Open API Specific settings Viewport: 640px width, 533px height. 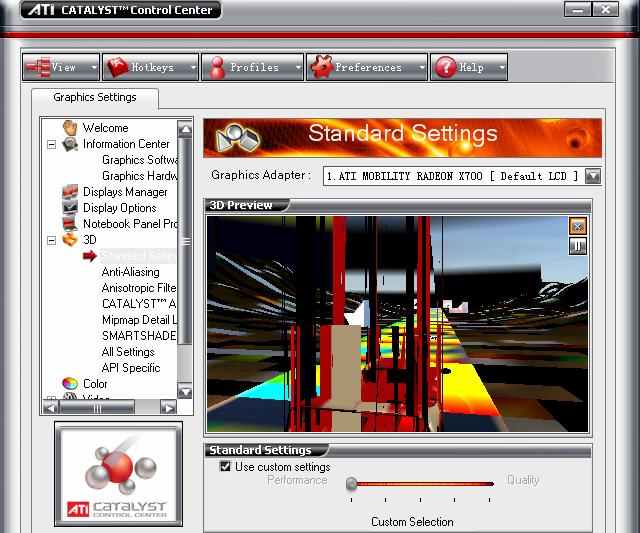click(x=131, y=368)
